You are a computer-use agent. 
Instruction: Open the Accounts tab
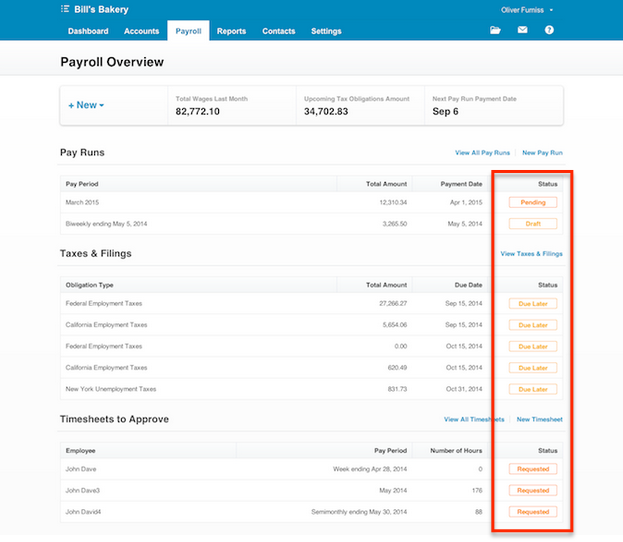pyautogui.click(x=141, y=31)
